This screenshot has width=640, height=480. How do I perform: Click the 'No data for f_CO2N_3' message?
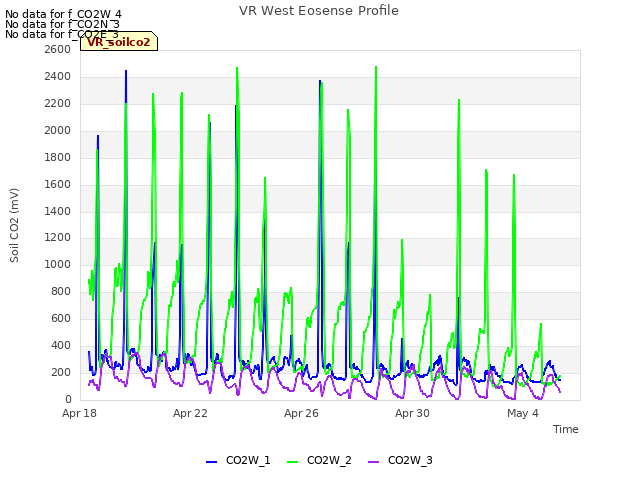pyautogui.click(x=62, y=24)
